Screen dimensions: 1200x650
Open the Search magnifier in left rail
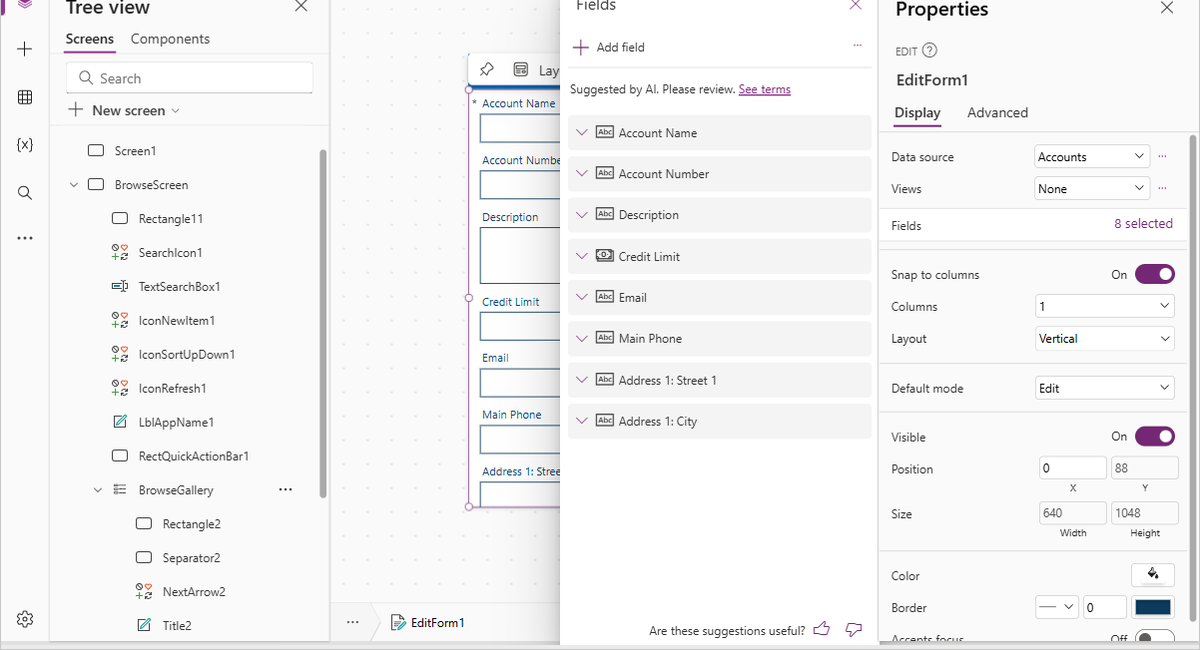(25, 192)
